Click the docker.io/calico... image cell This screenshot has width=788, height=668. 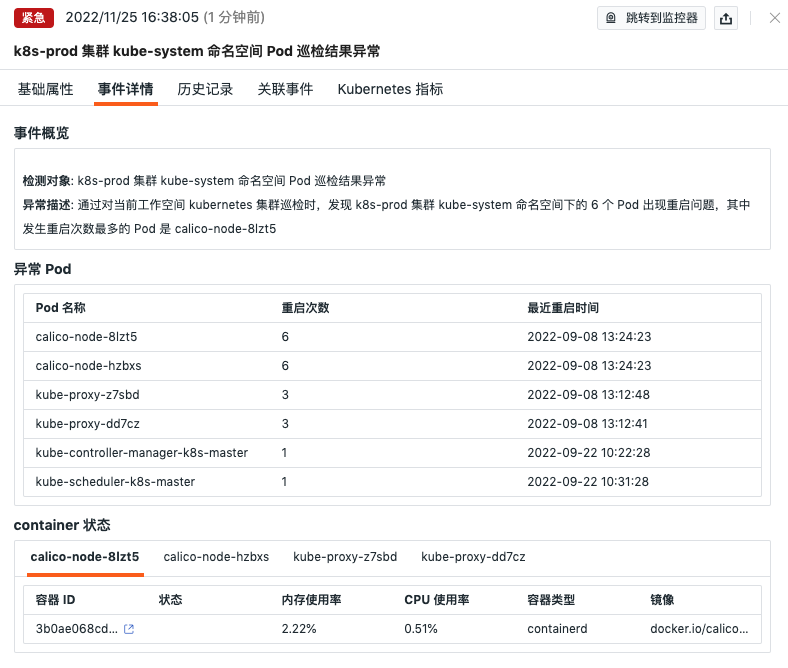699,629
